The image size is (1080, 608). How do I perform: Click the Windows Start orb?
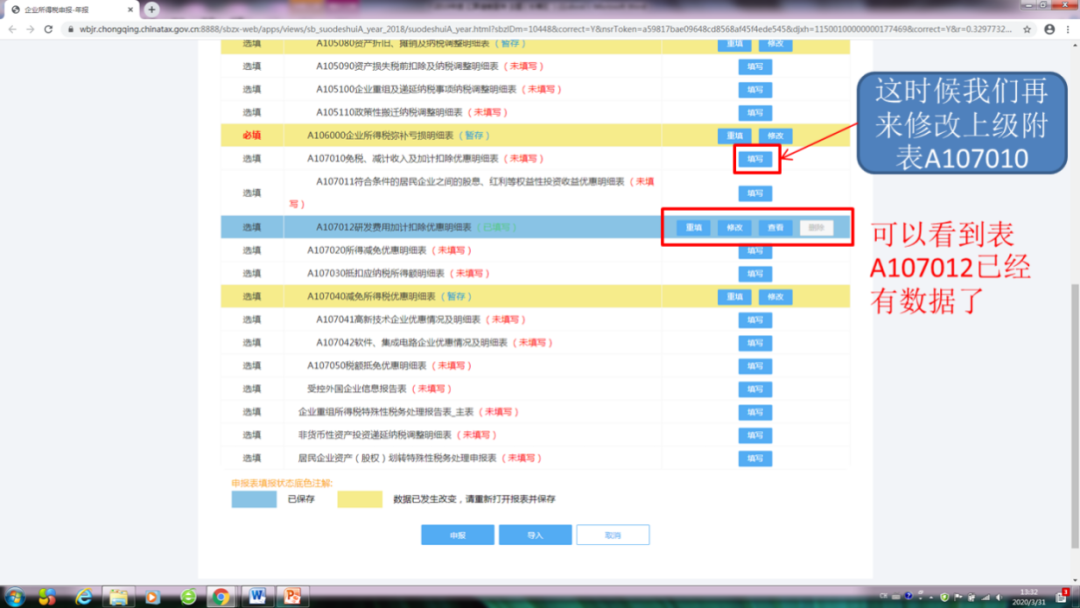coord(14,596)
